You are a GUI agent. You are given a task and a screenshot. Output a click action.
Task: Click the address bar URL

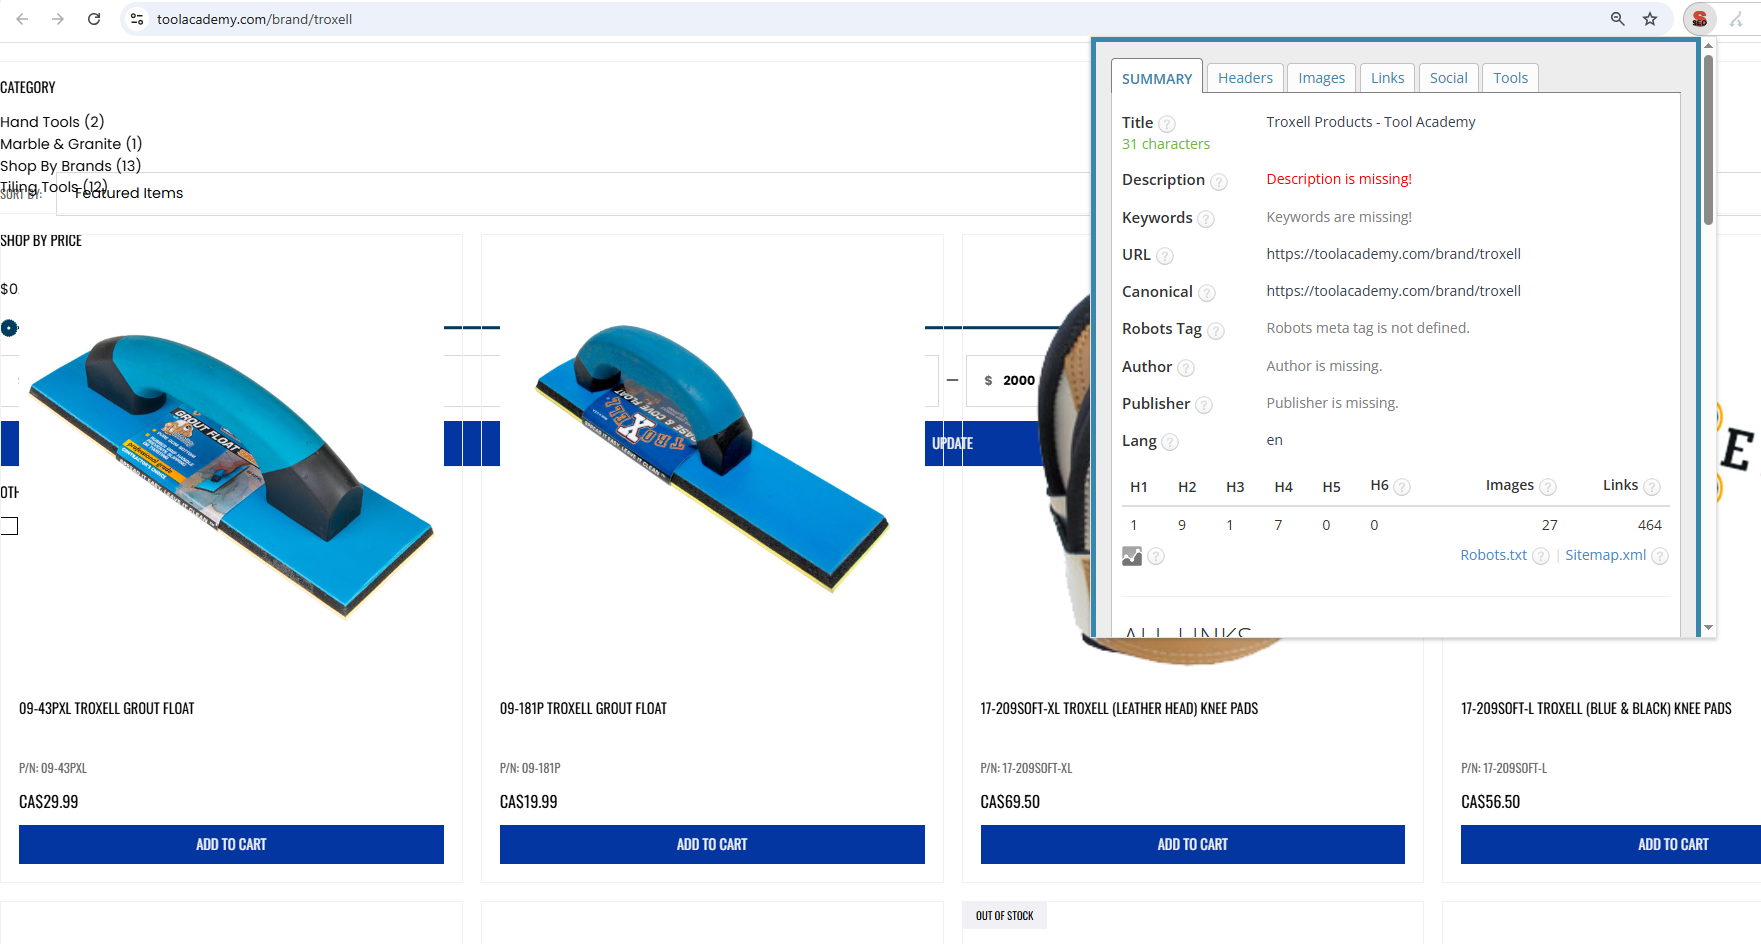[254, 19]
